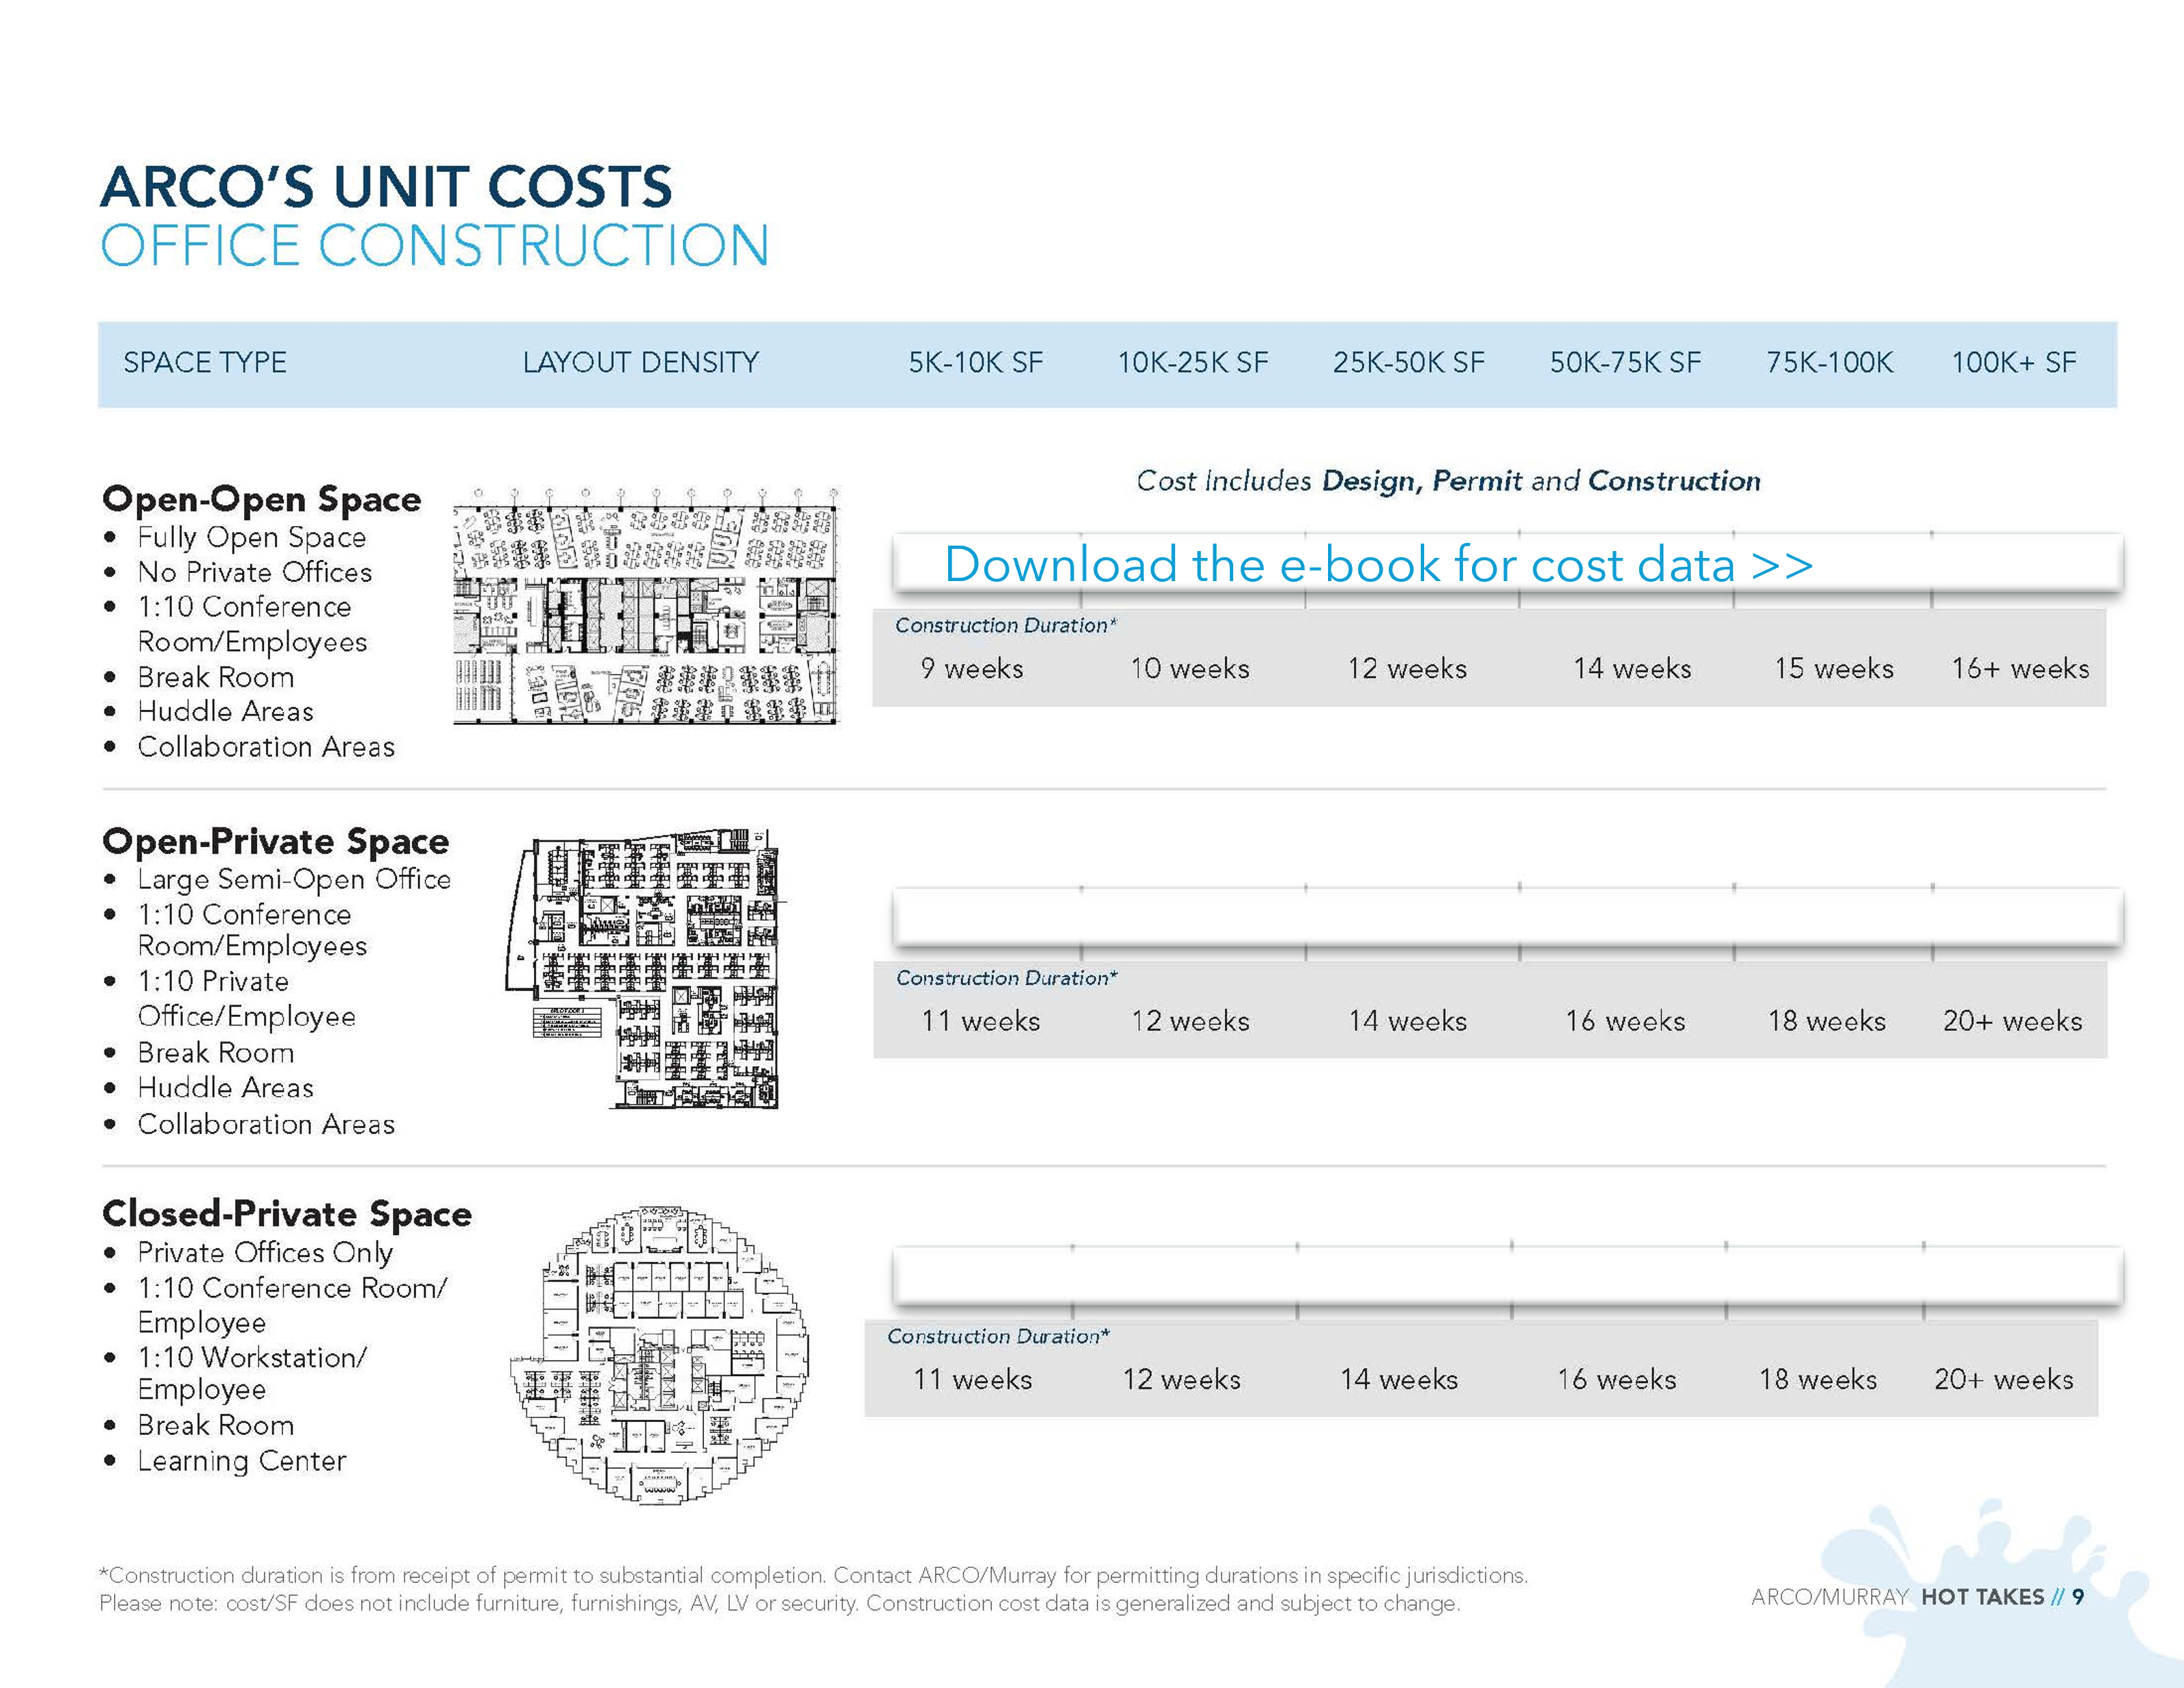Click the SPACE TYPE column header
2184x1688 pixels.
(205, 362)
